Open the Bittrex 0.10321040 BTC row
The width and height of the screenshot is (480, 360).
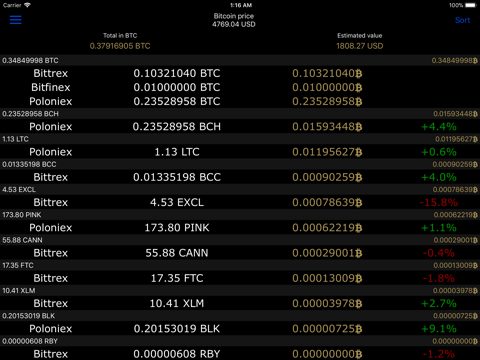(x=240, y=73)
